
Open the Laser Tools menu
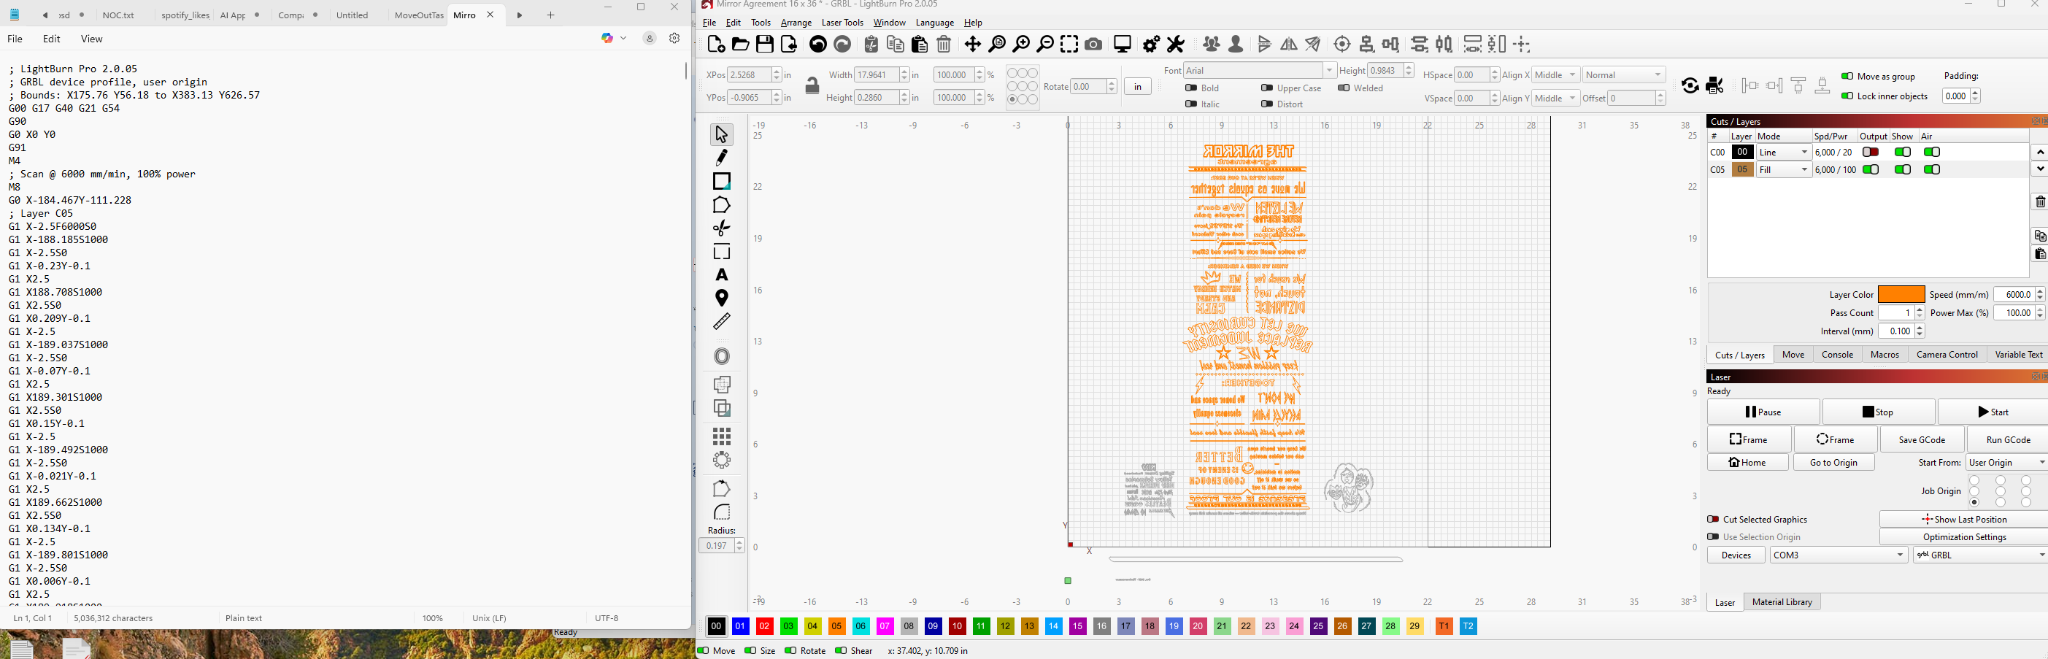click(x=842, y=22)
